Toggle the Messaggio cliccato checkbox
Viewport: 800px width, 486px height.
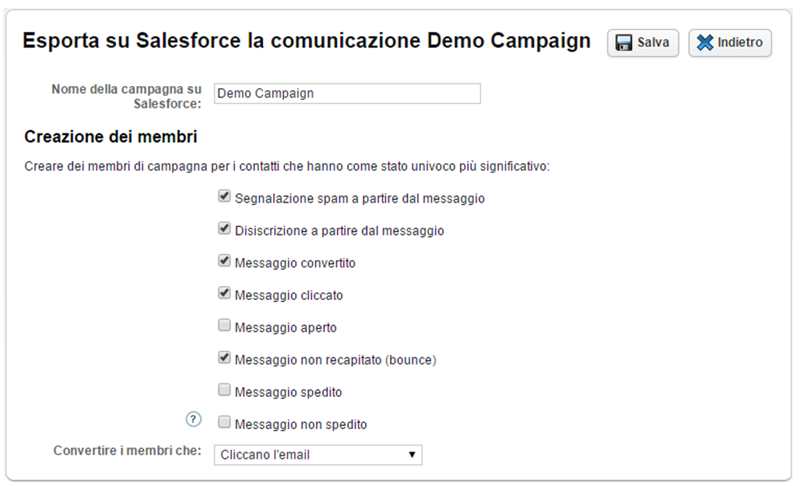[225, 294]
